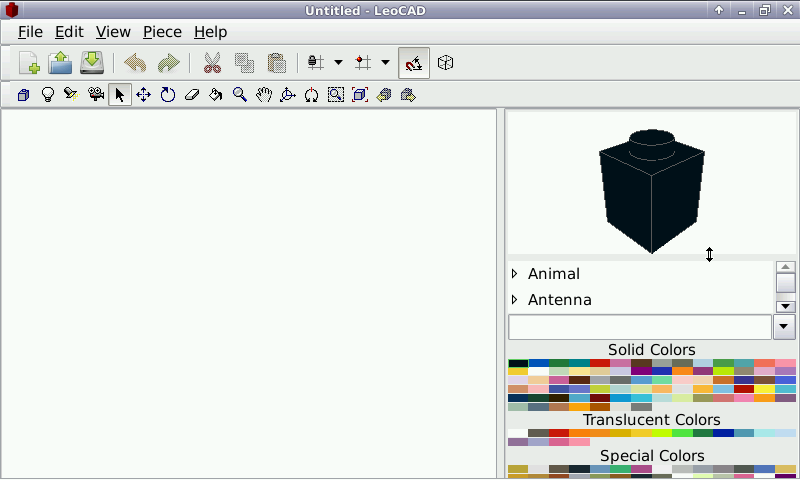Toggle the Relative Transforms magnet button
This screenshot has width=800, height=480.
414,63
